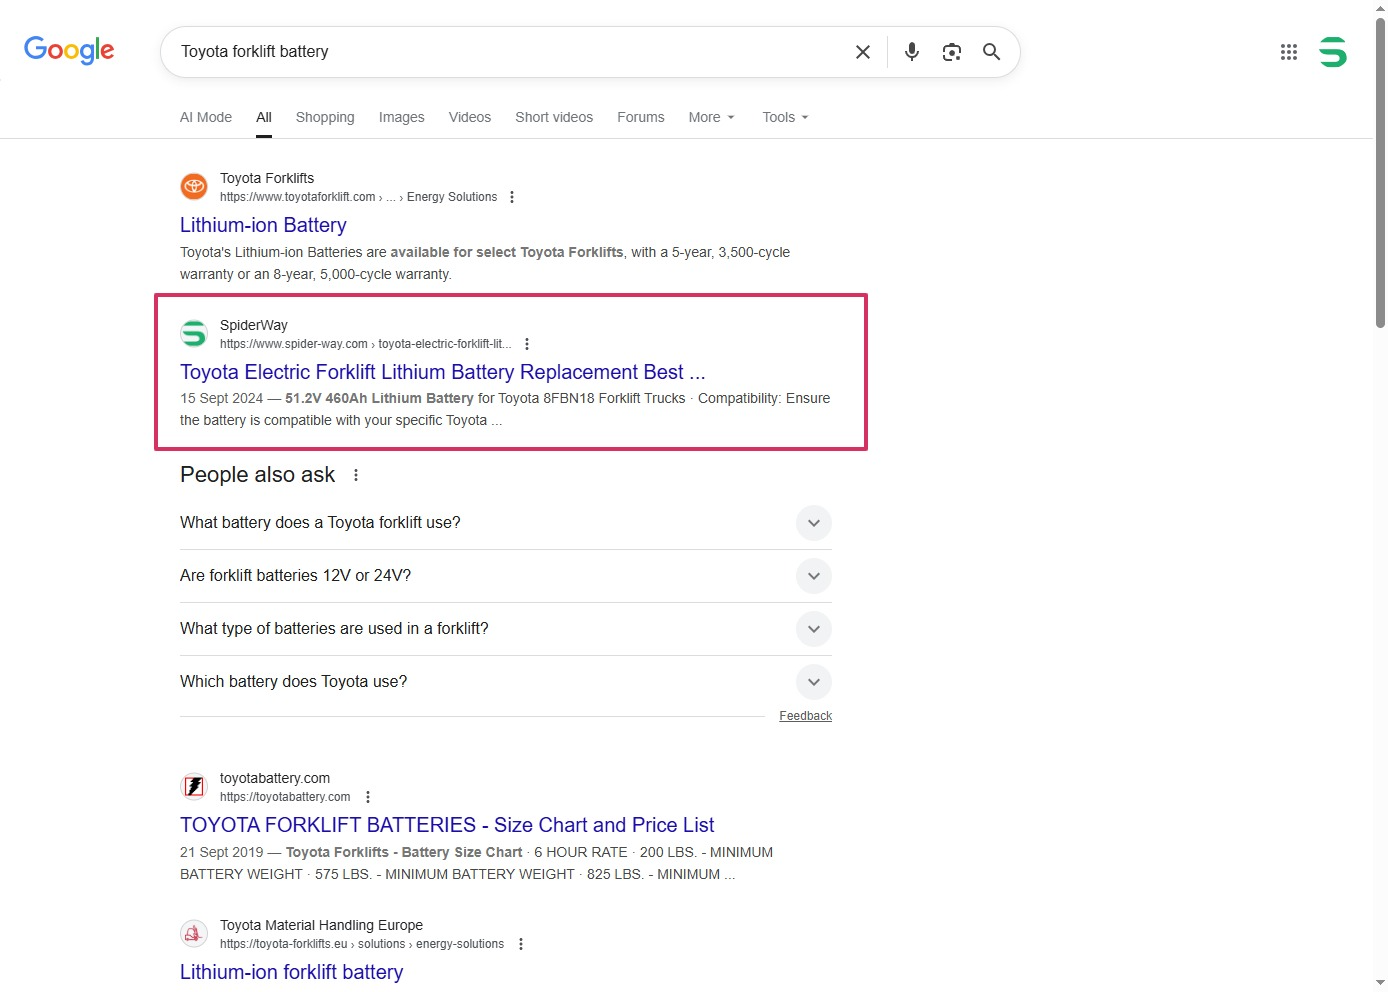The height and width of the screenshot is (992, 1388).
Task: Click into the search input field
Action: point(500,52)
